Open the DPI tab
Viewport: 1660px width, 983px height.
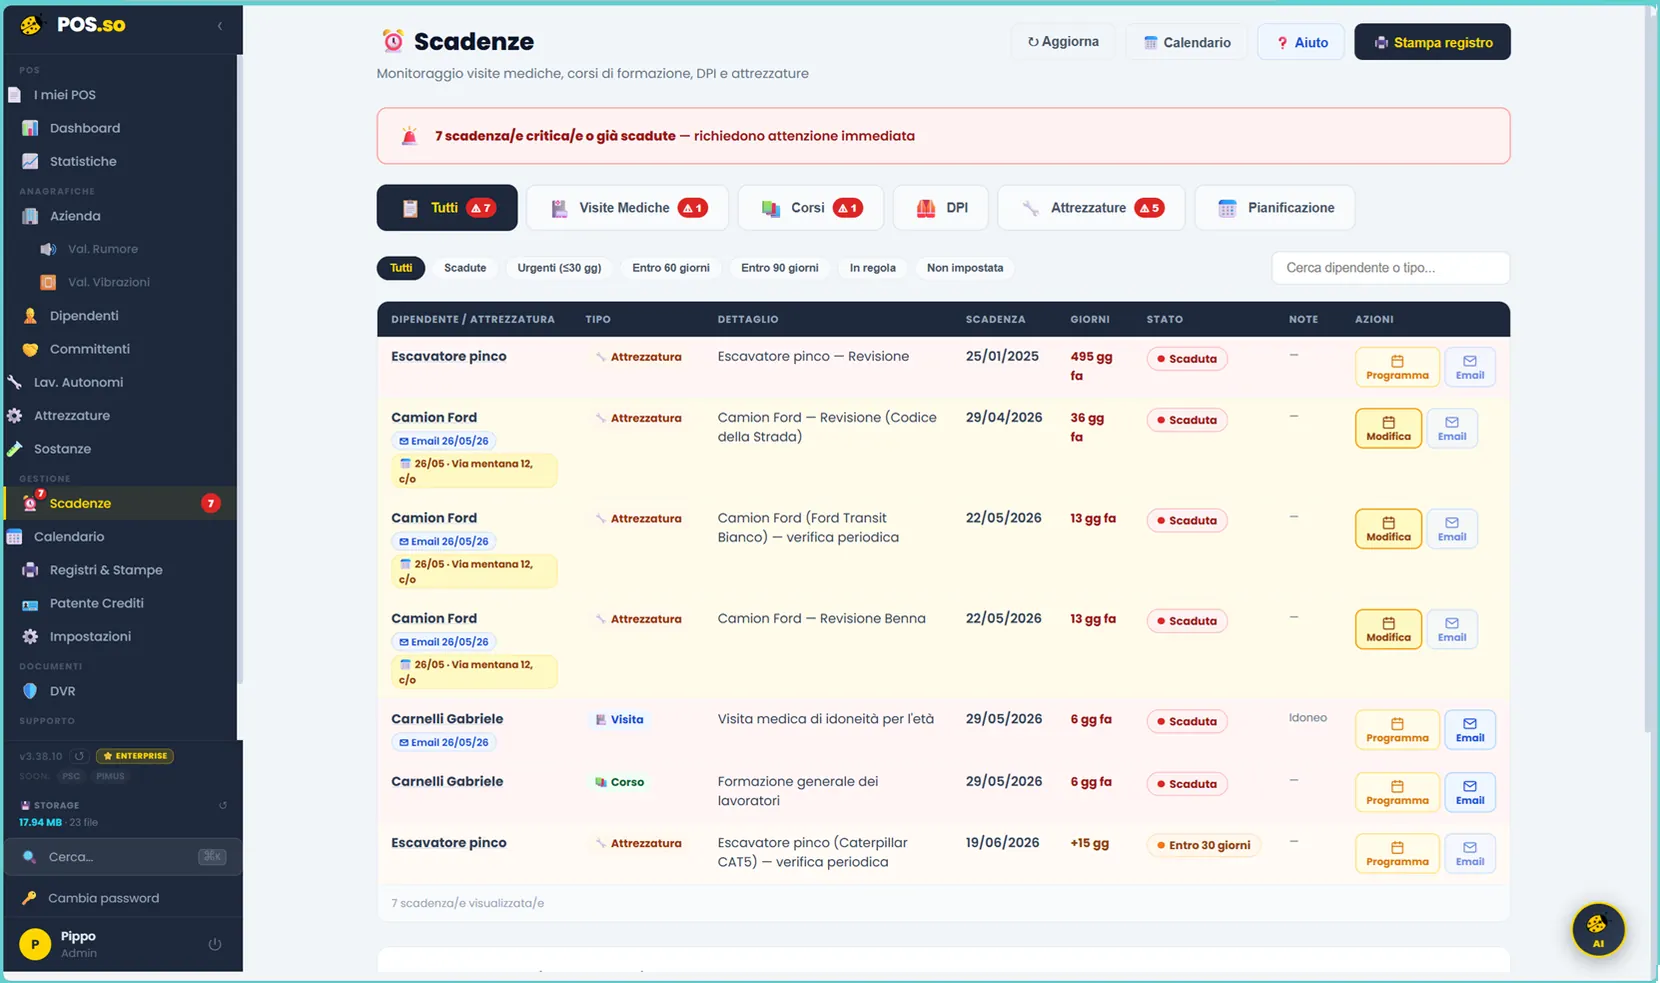point(940,208)
